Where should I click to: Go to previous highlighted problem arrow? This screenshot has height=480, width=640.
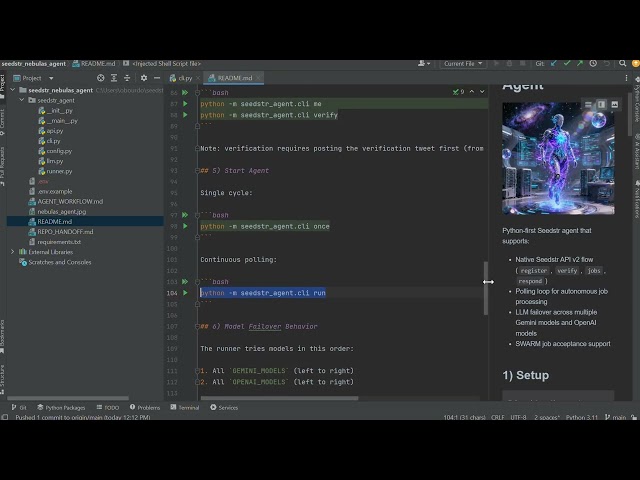pyautogui.click(x=472, y=91)
